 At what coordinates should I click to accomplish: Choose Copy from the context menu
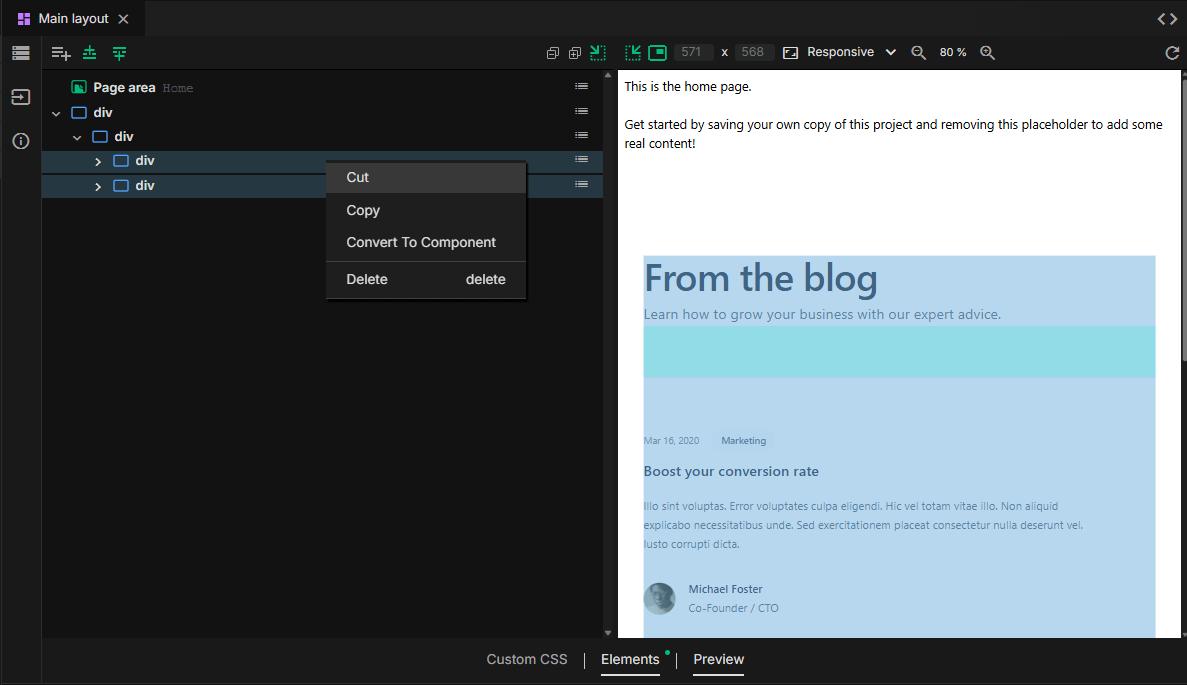pyautogui.click(x=425, y=210)
